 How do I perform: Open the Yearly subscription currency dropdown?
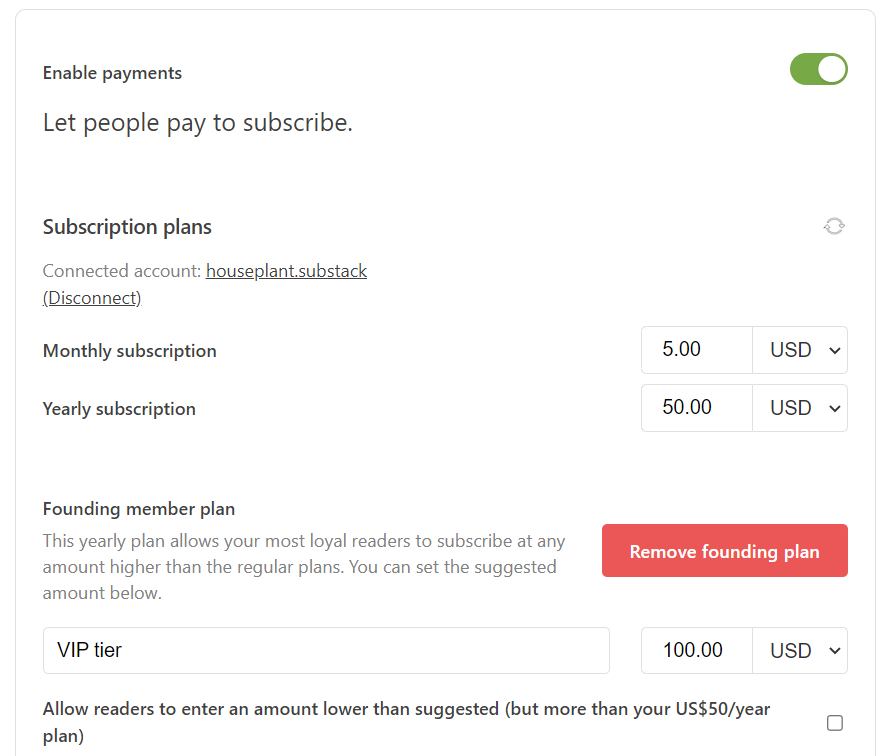coord(800,408)
